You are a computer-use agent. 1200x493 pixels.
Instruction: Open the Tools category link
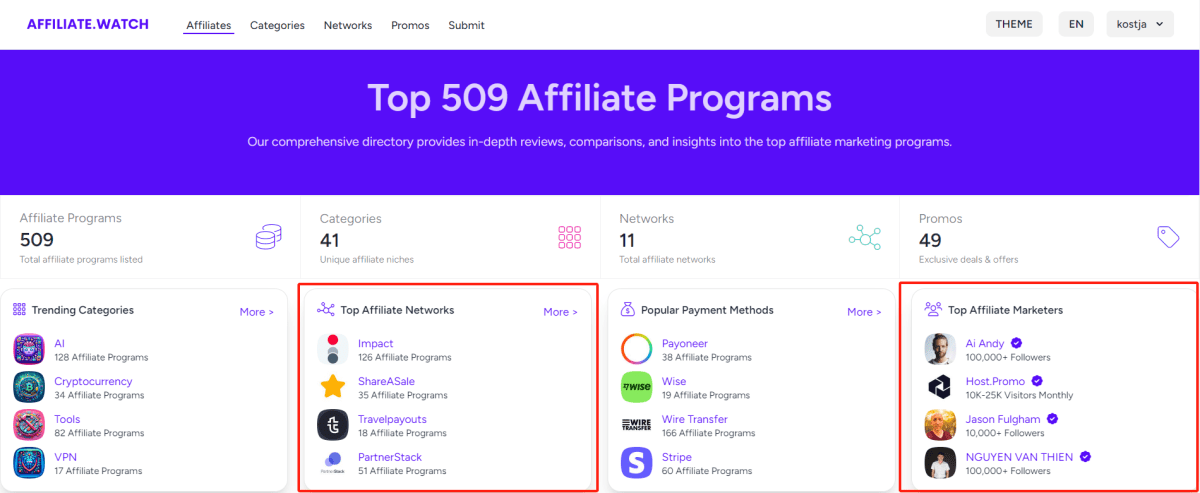[67, 419]
